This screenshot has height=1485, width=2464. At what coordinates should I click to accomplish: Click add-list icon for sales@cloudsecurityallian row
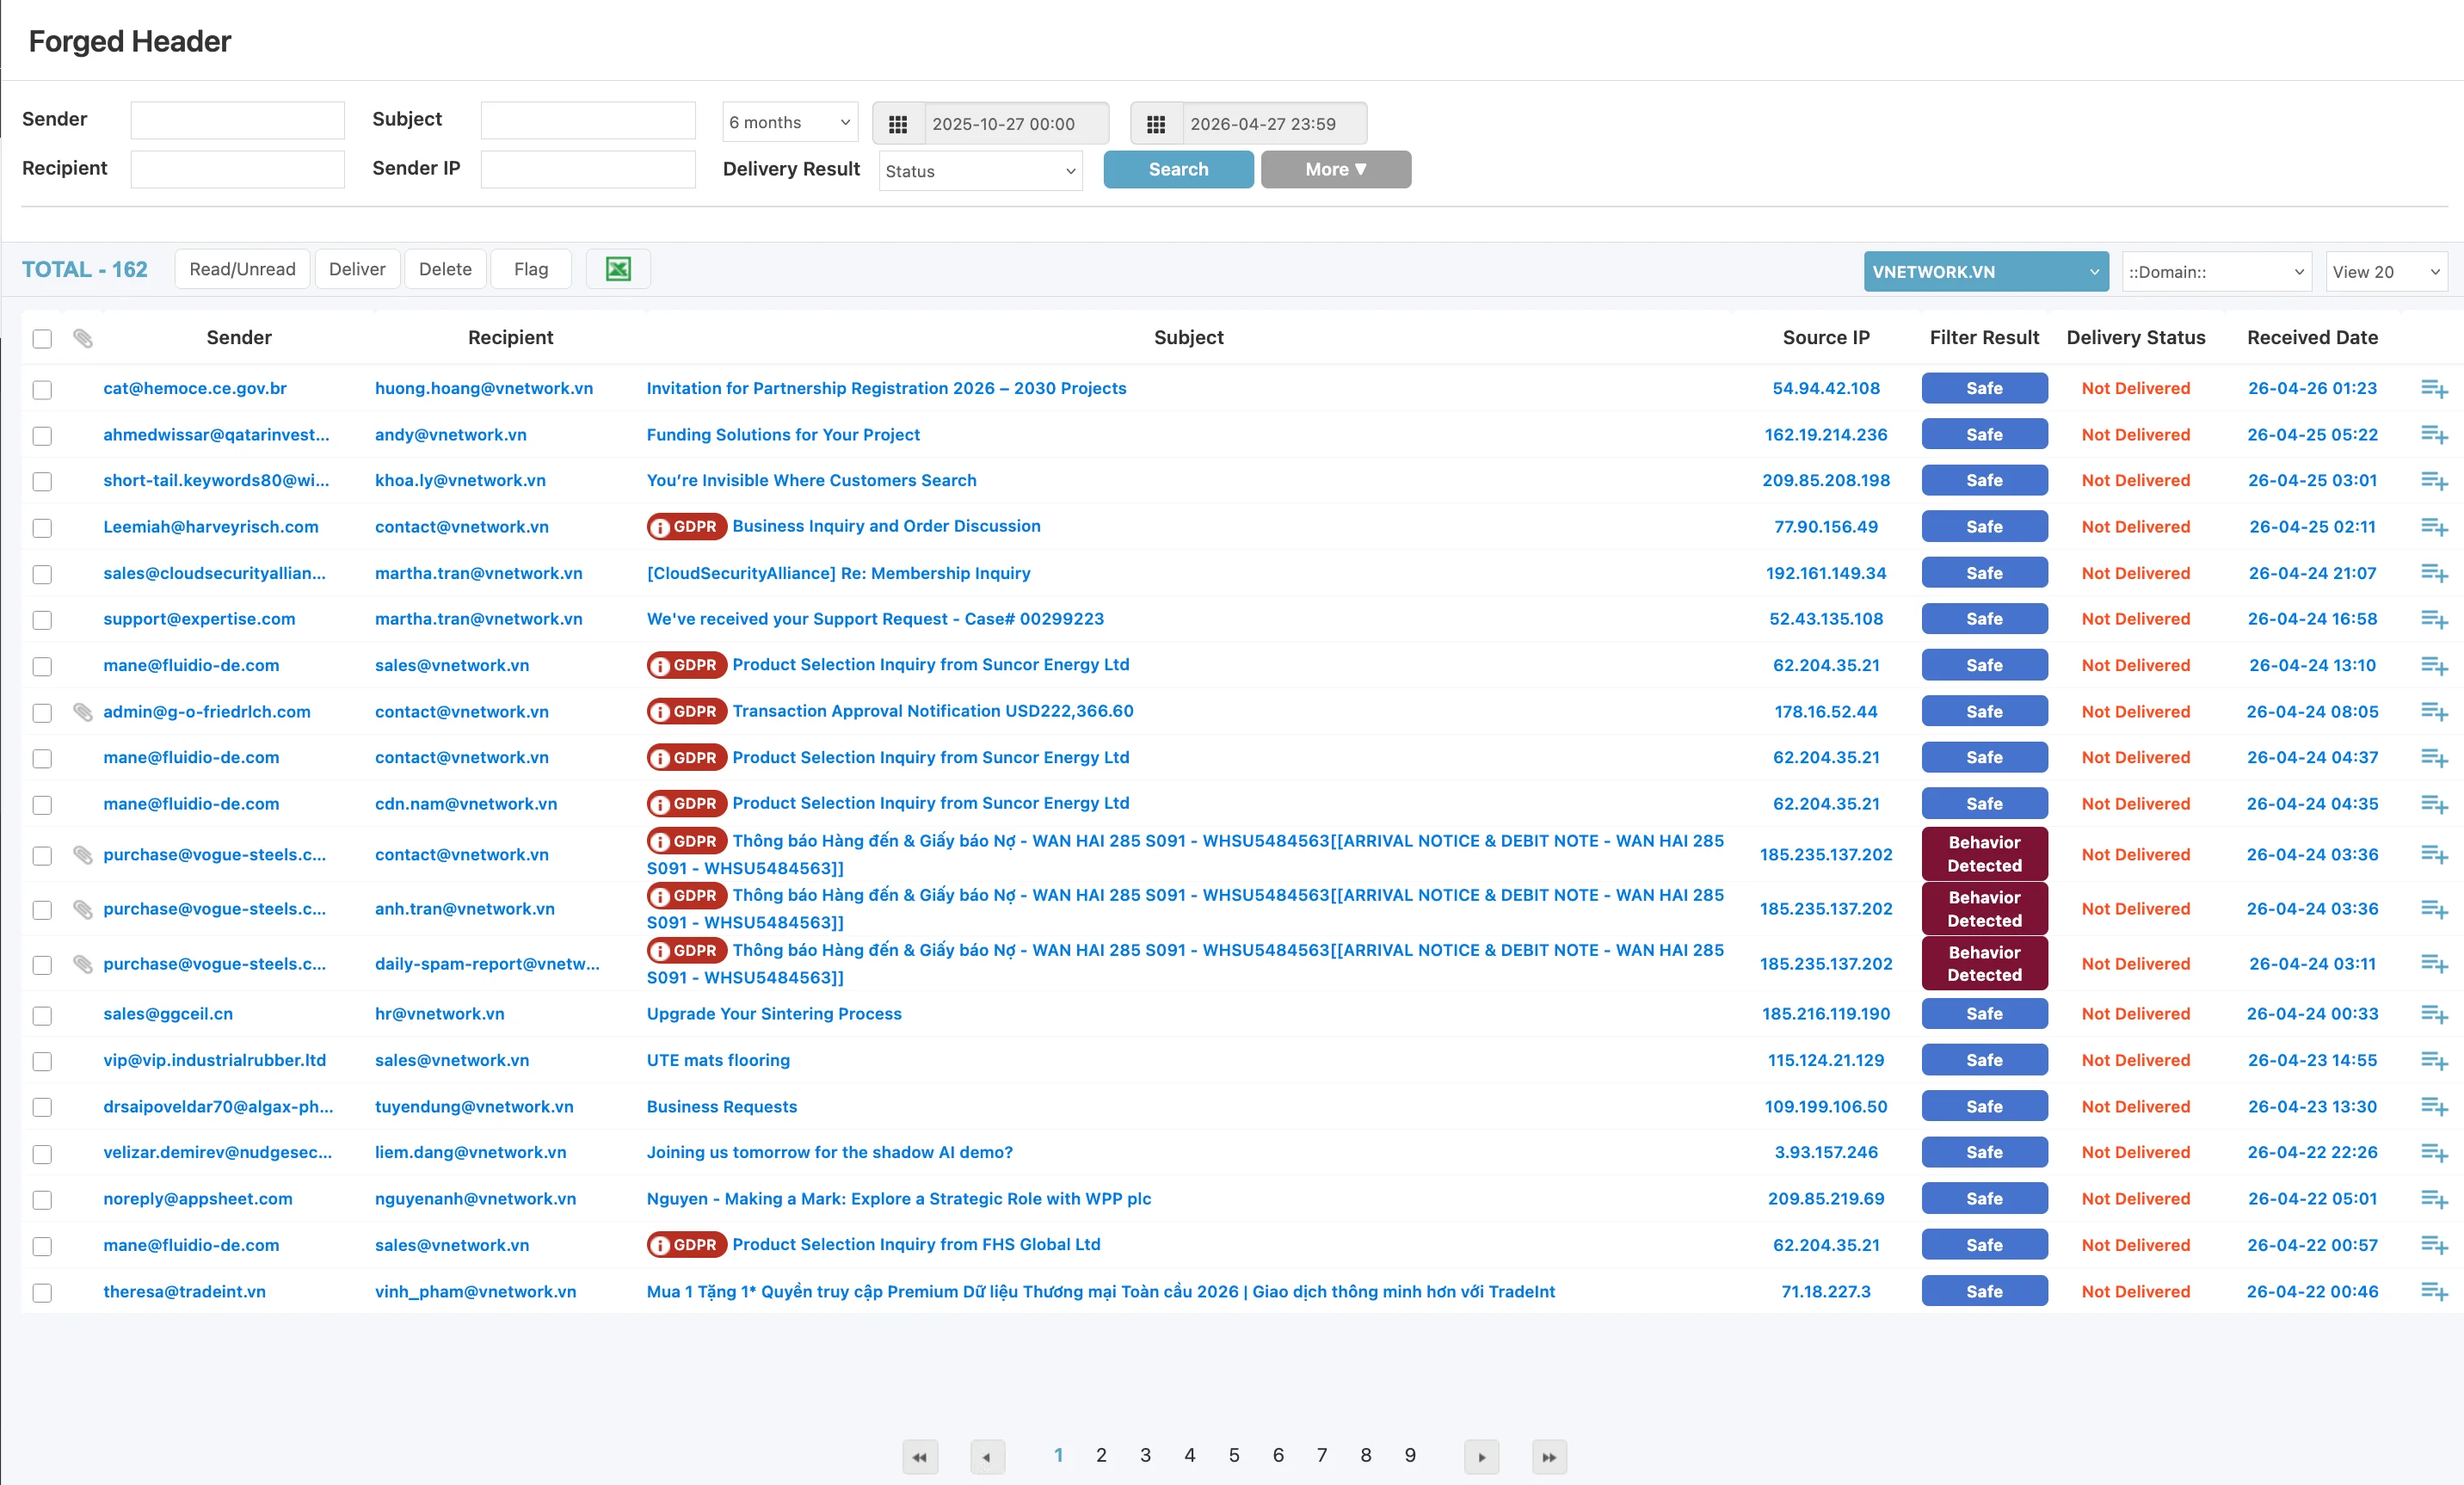point(2434,573)
